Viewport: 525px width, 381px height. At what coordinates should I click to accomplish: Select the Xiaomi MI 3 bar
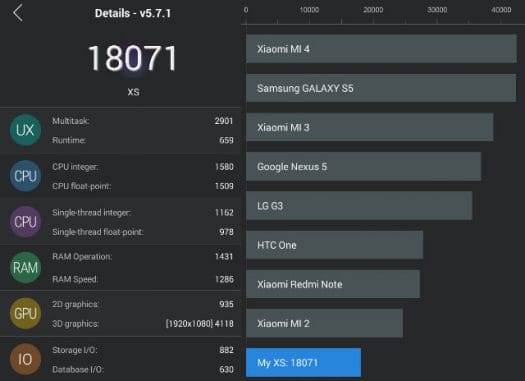point(370,127)
